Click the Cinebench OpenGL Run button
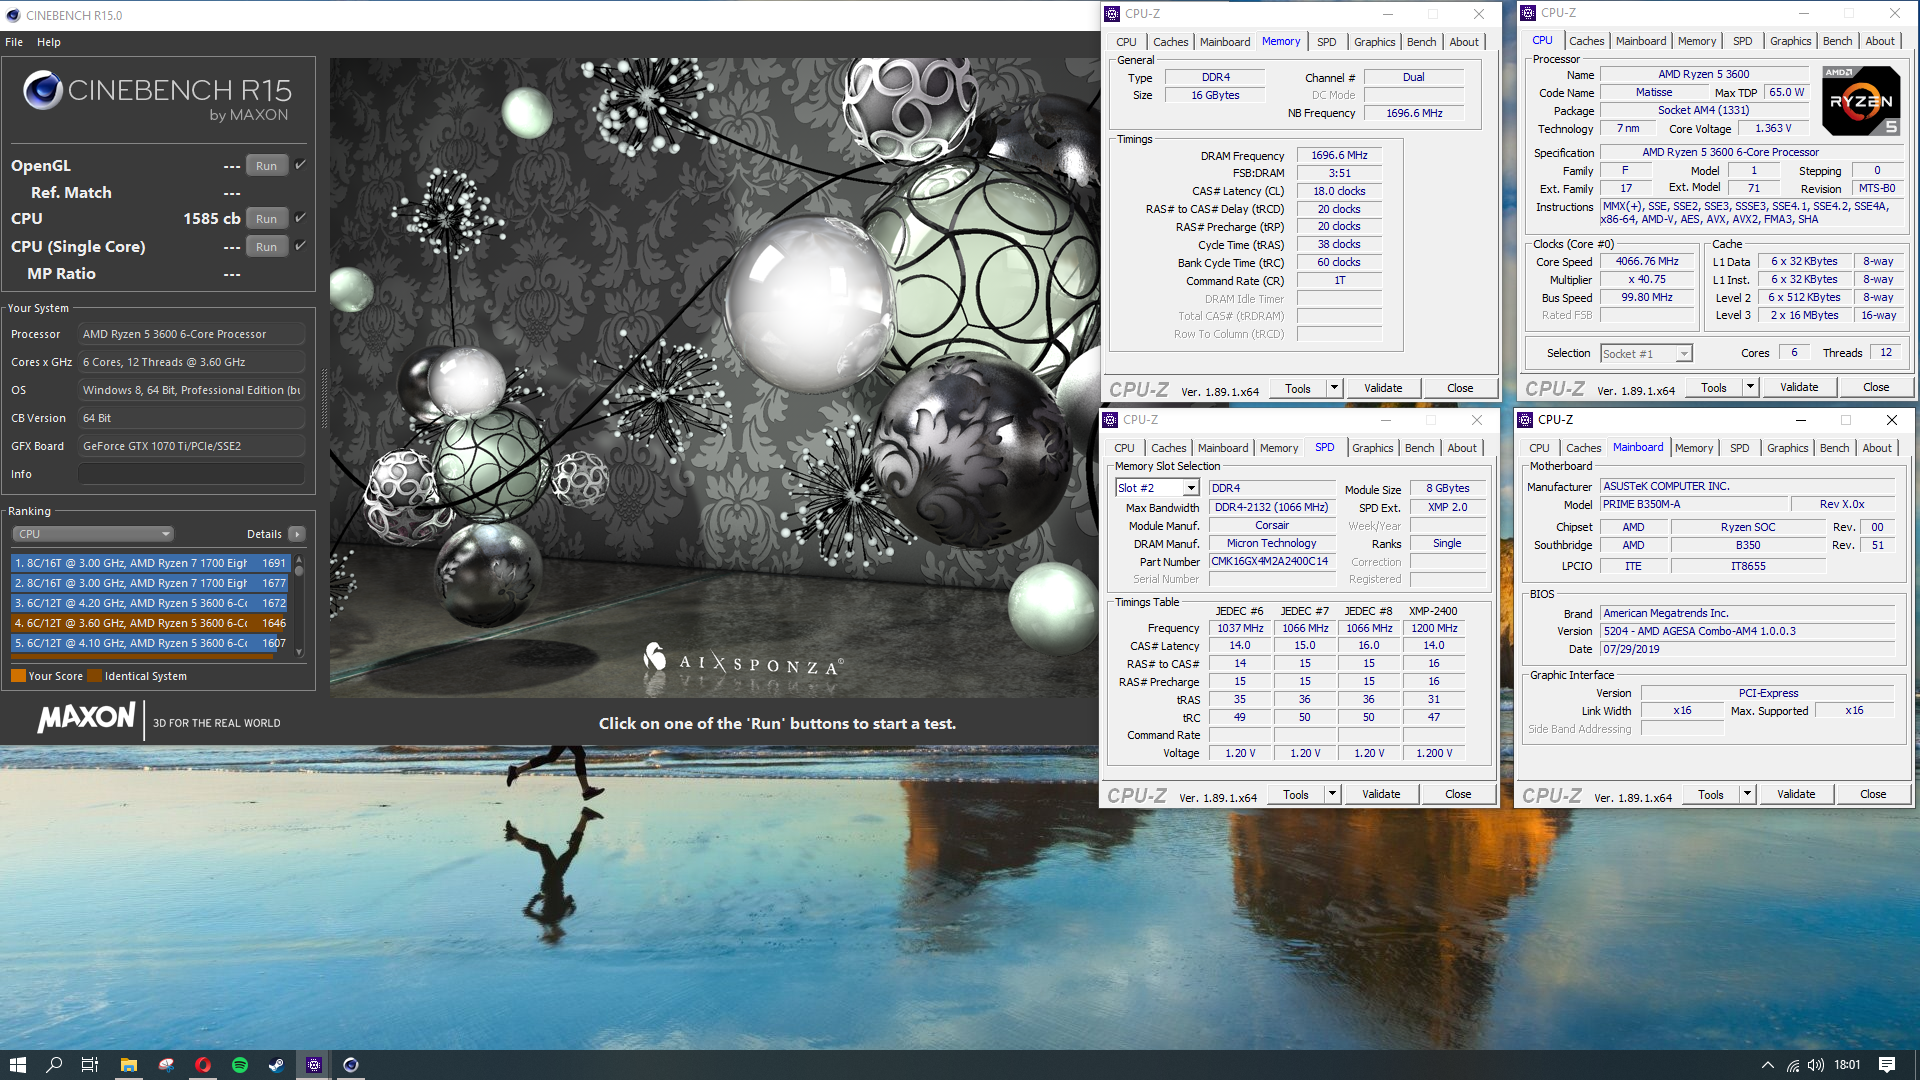The height and width of the screenshot is (1080, 1920). [264, 165]
